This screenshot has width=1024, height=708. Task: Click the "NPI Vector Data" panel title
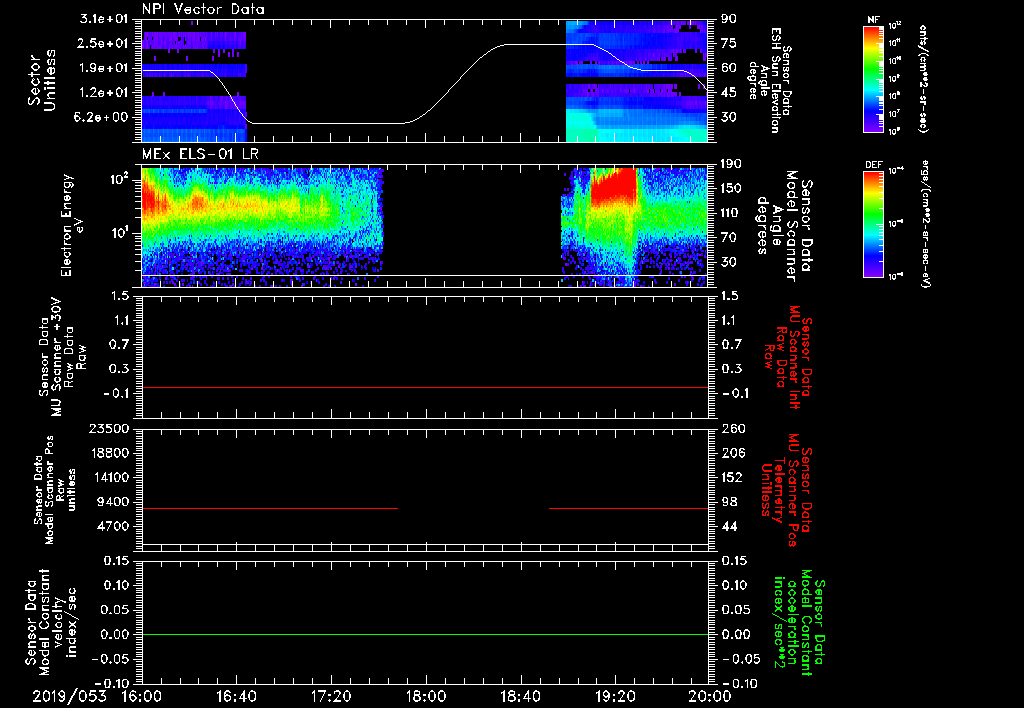203,9
